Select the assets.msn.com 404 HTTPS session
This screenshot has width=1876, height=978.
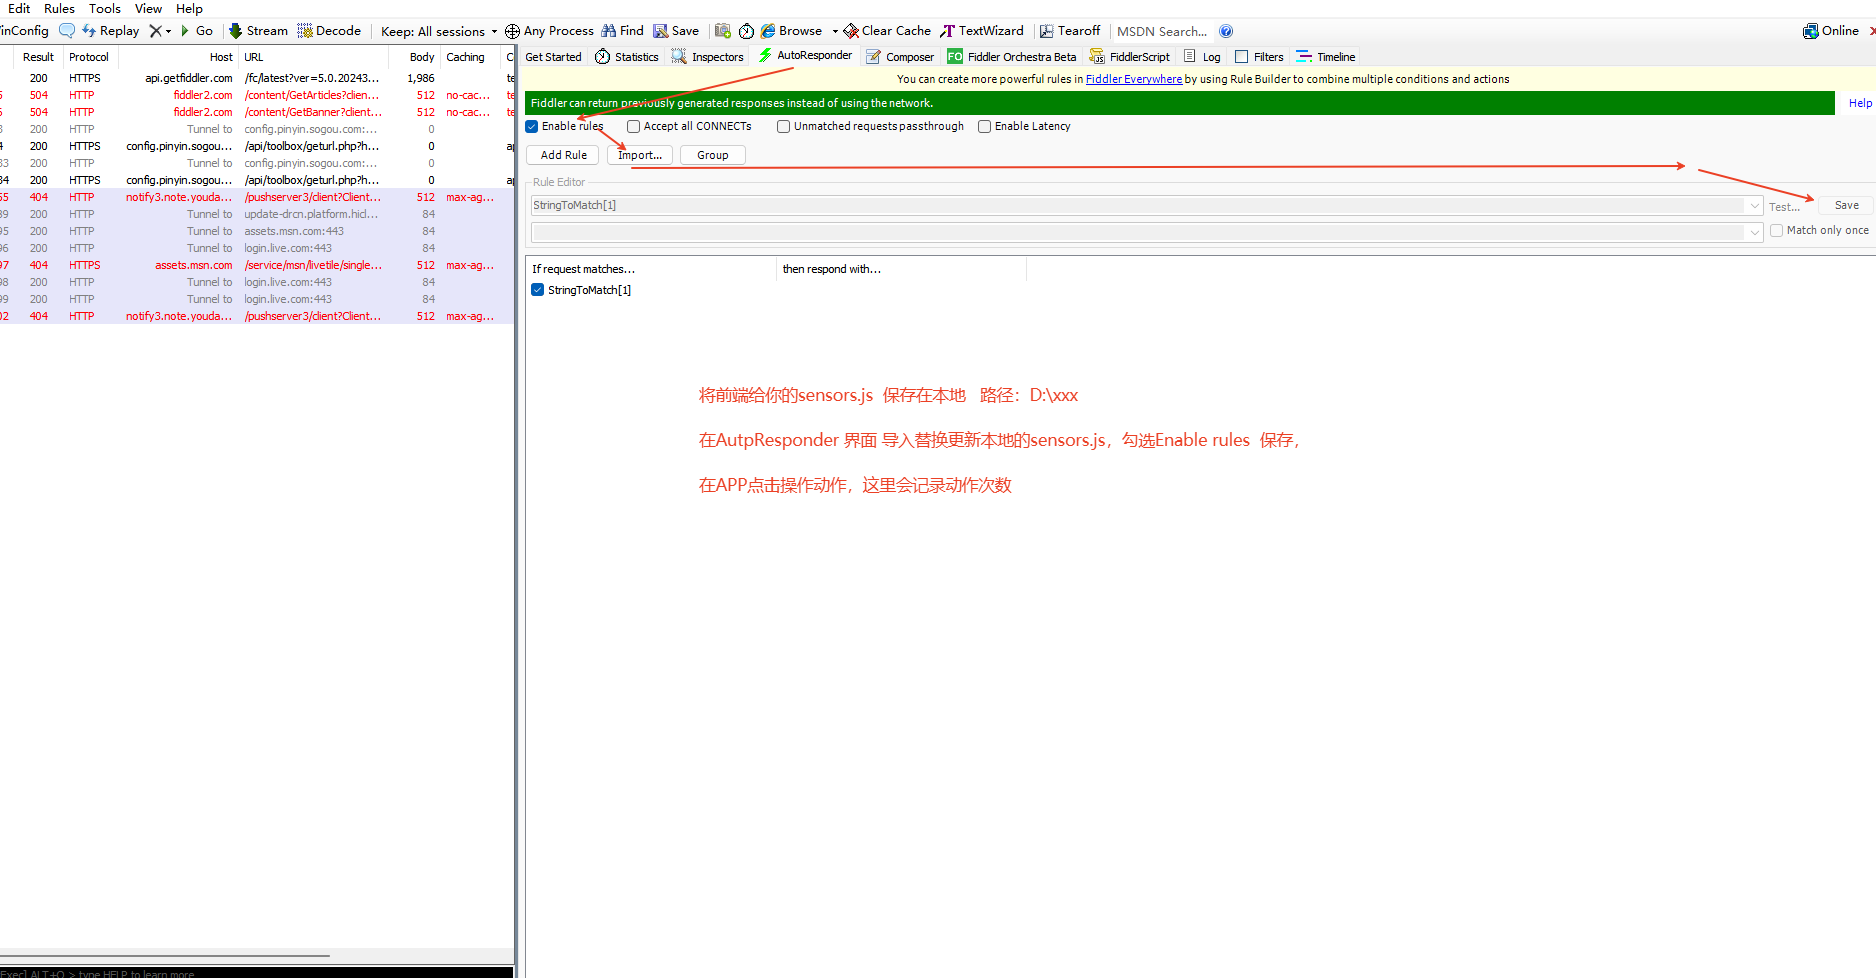click(257, 265)
